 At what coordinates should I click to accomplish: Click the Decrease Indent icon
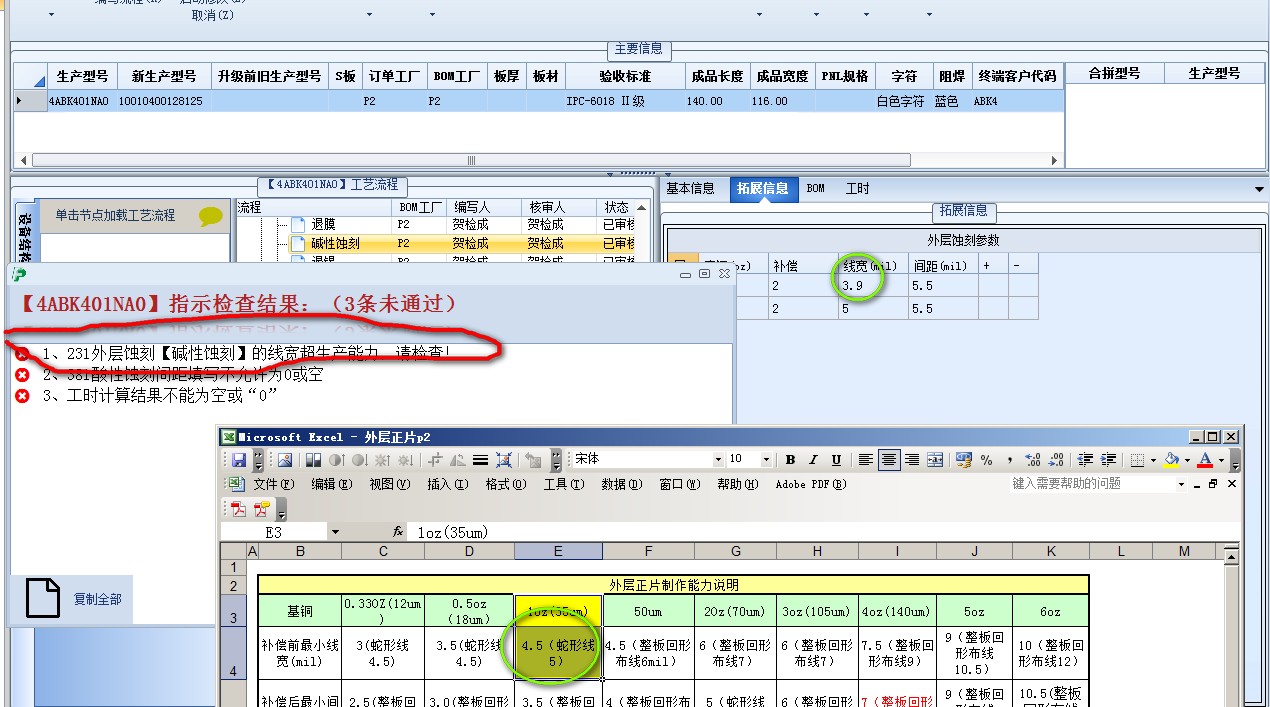(1085, 460)
